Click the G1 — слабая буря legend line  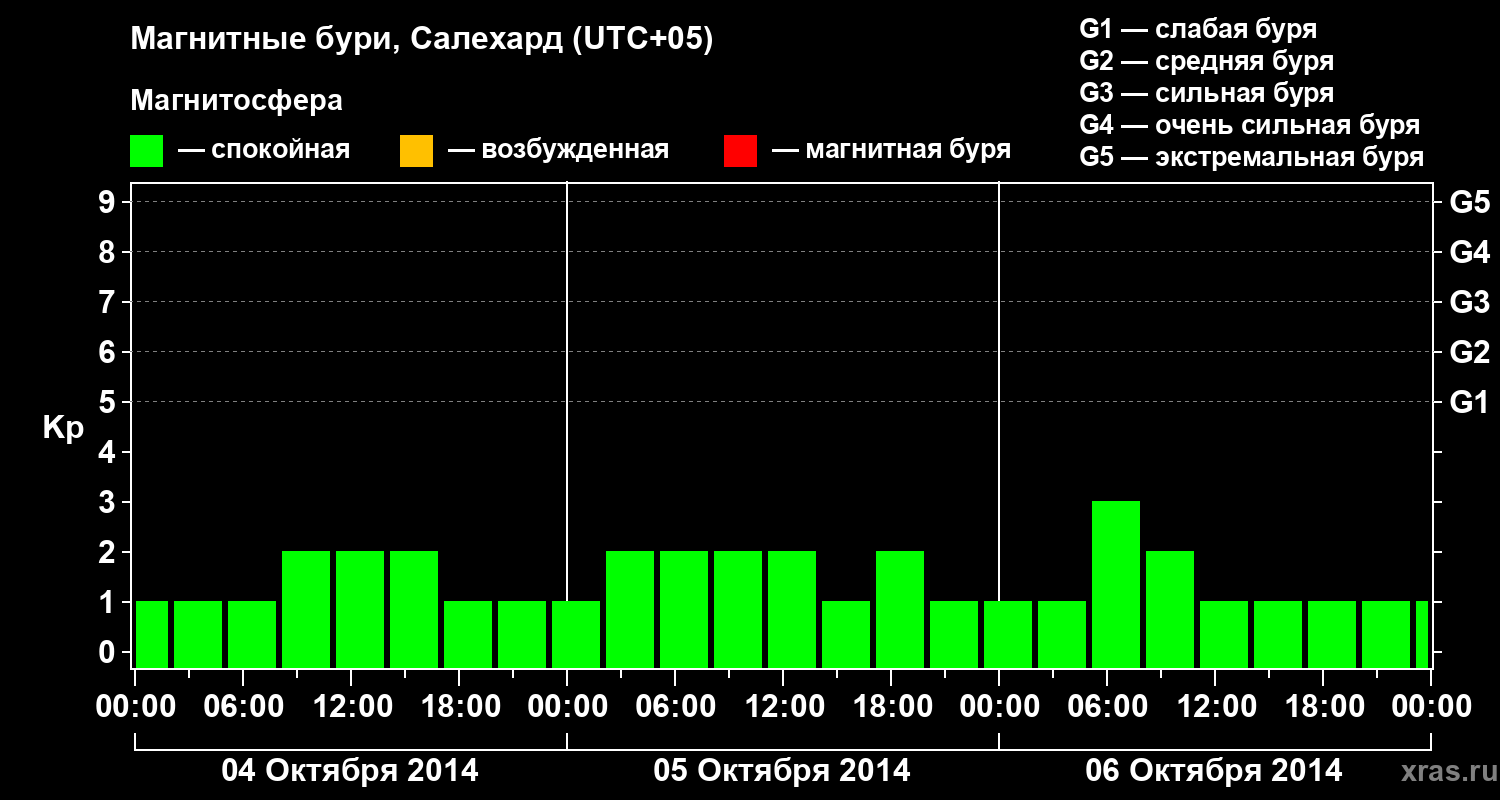click(x=1198, y=29)
